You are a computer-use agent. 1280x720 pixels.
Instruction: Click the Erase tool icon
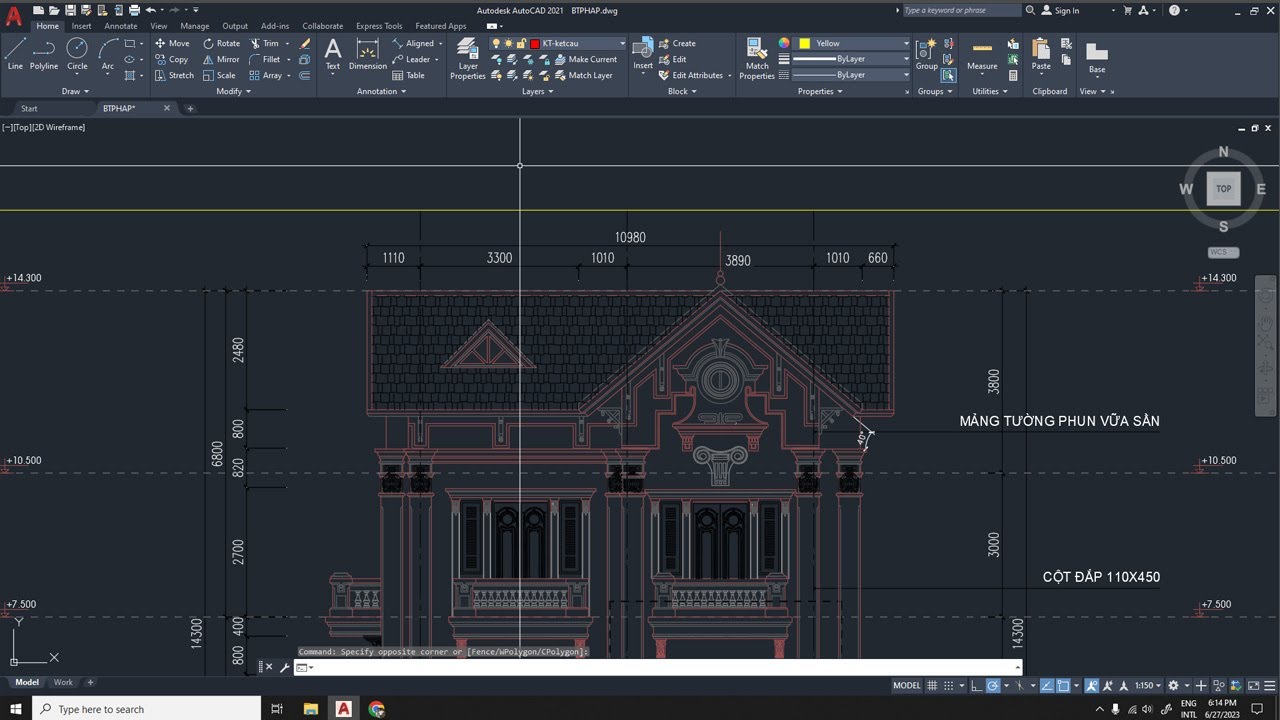tap(305, 43)
